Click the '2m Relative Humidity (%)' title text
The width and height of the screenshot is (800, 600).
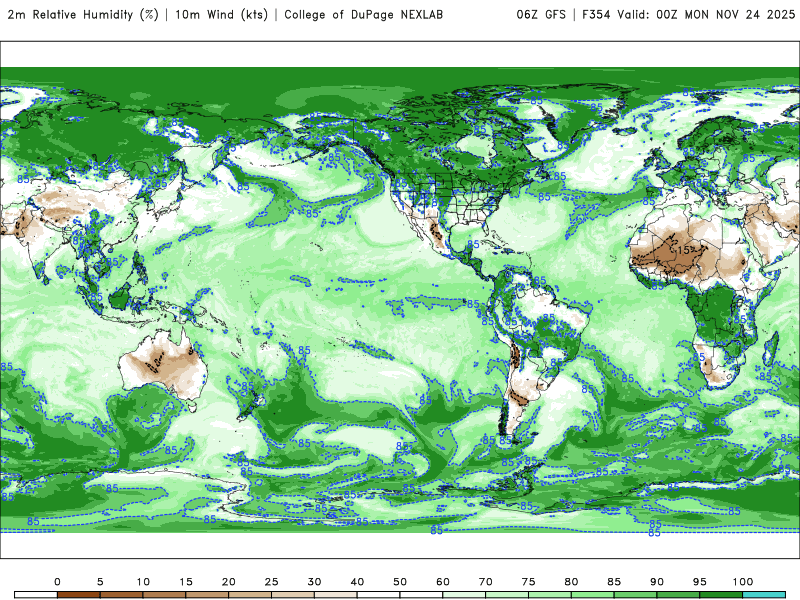[x=83, y=15]
